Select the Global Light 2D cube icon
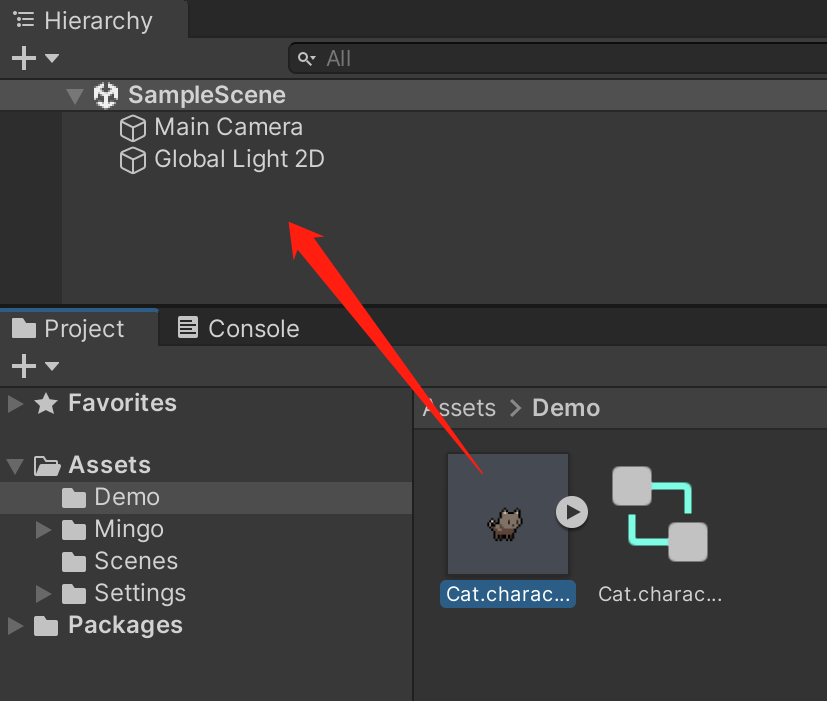Screen dimensions: 827x701 coord(132,160)
